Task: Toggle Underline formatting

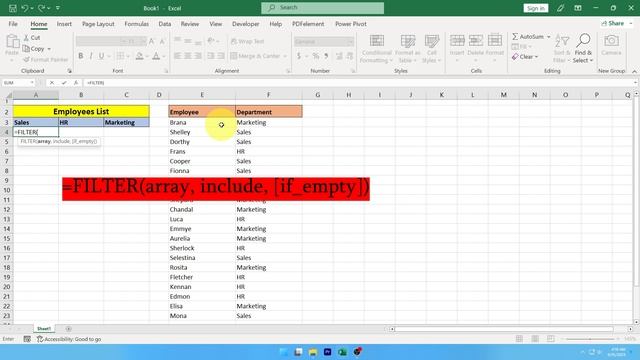Action: (x=101, y=56)
